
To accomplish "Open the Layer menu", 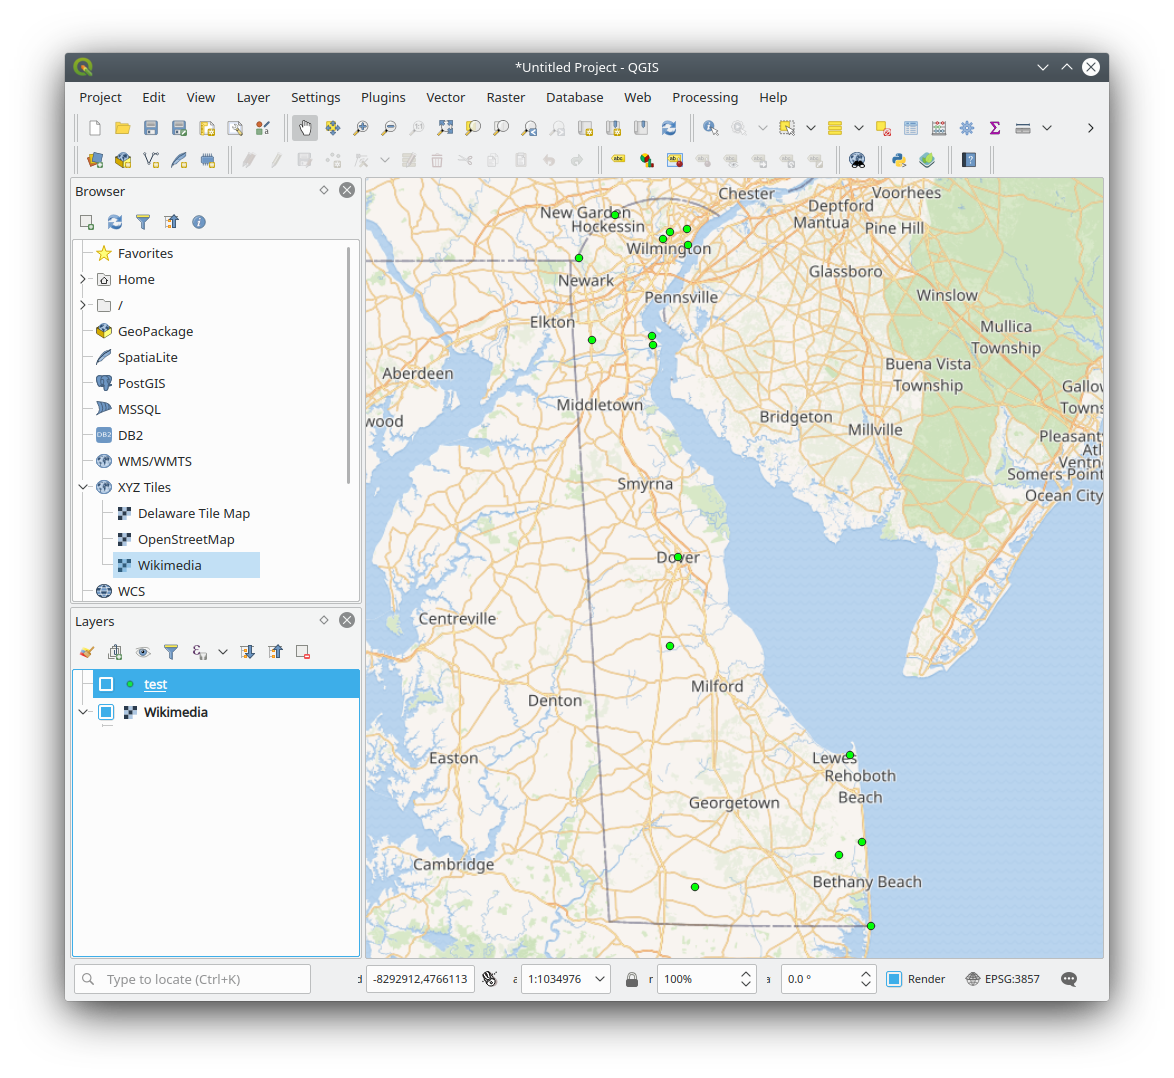I will point(253,97).
